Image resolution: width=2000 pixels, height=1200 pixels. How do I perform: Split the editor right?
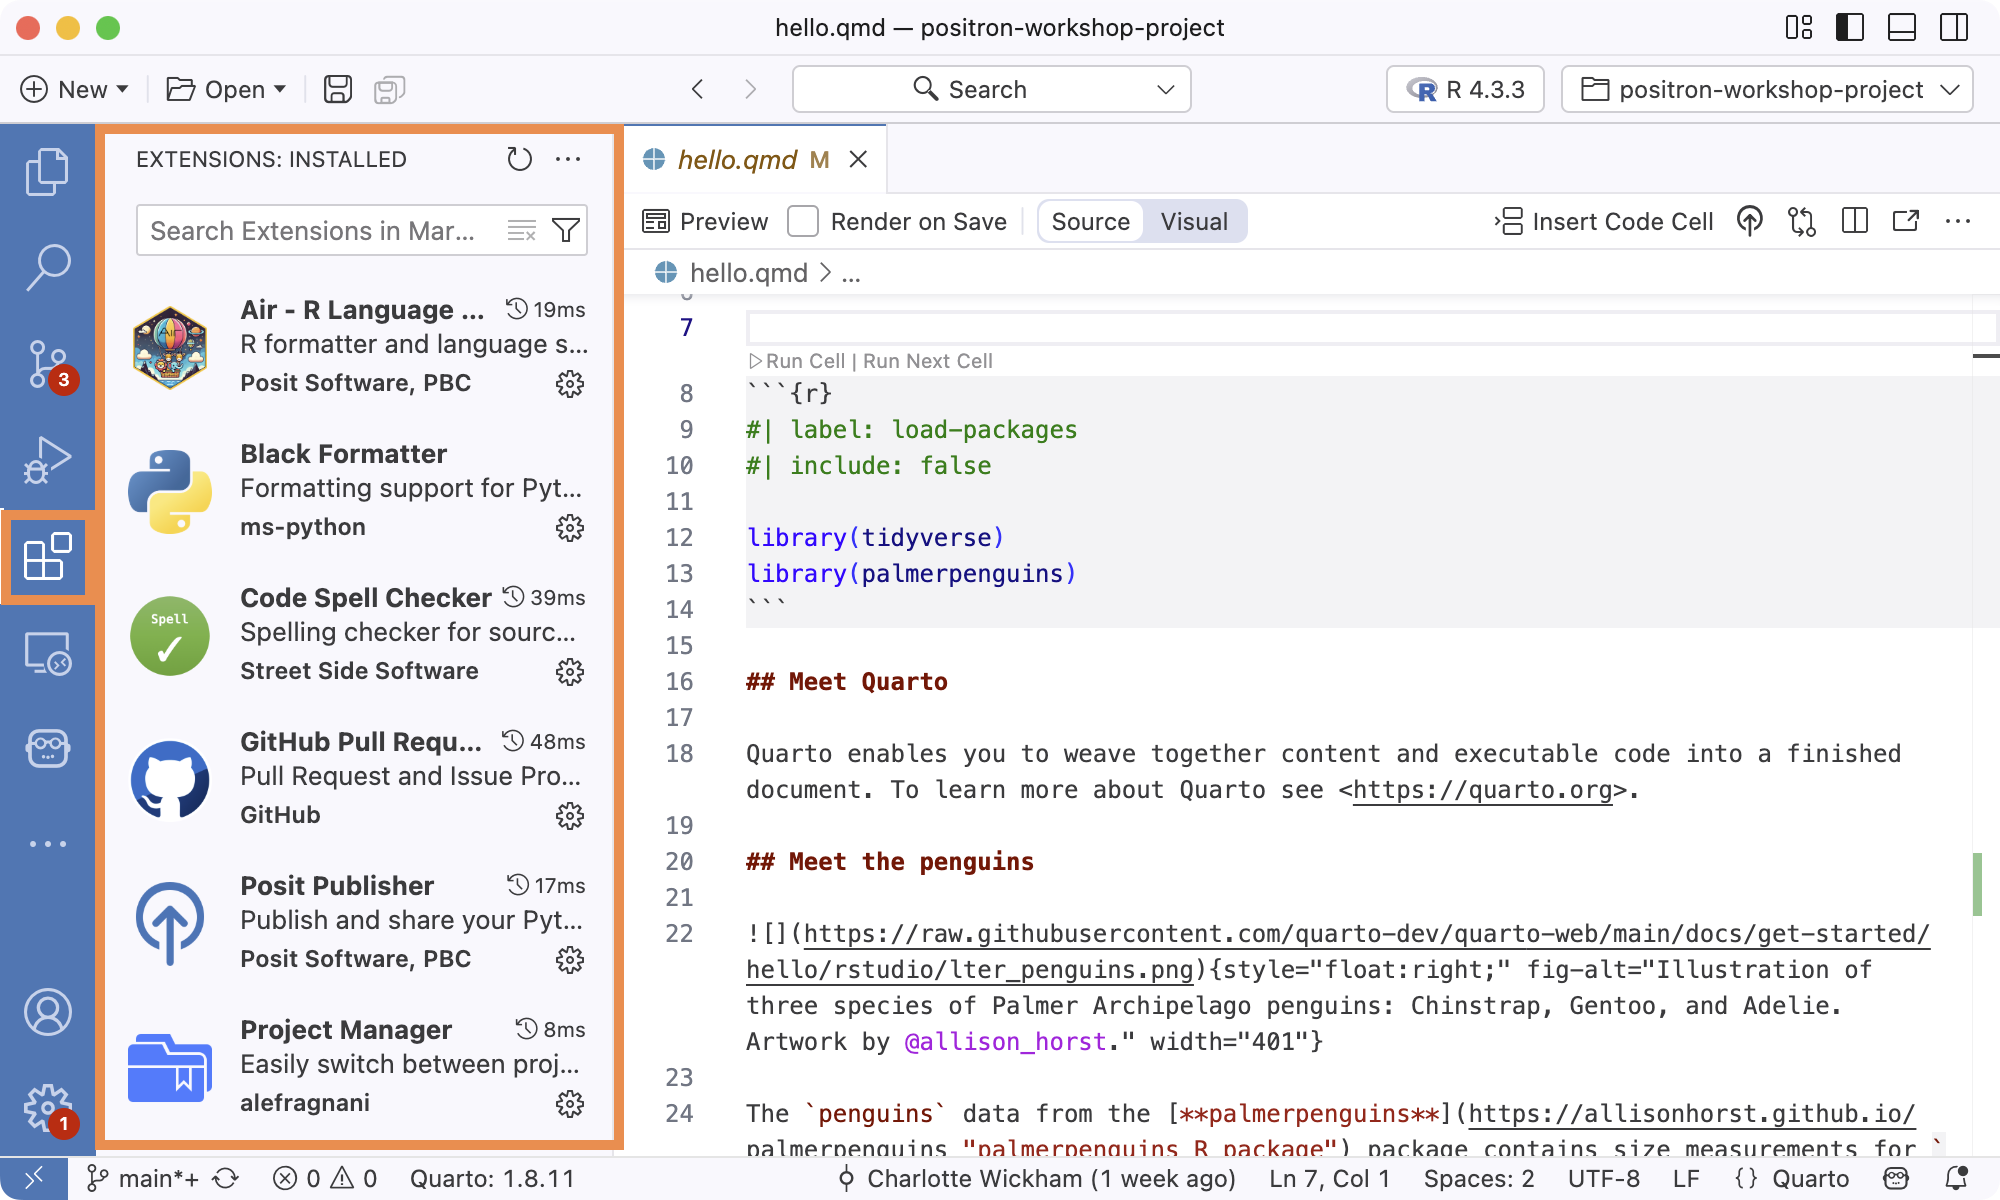click(x=1855, y=221)
